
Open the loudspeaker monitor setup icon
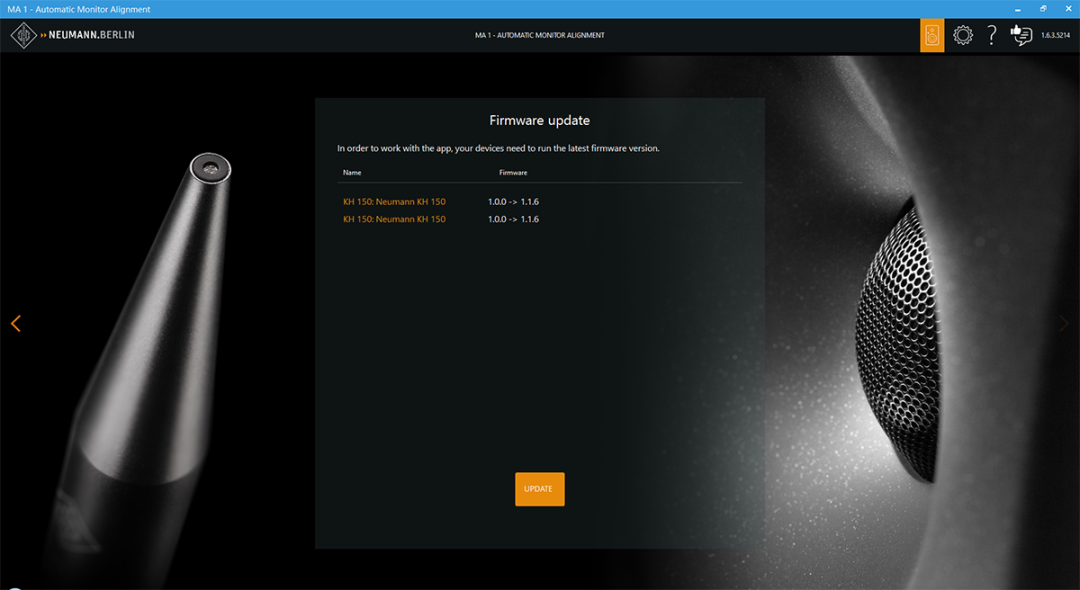coord(932,35)
